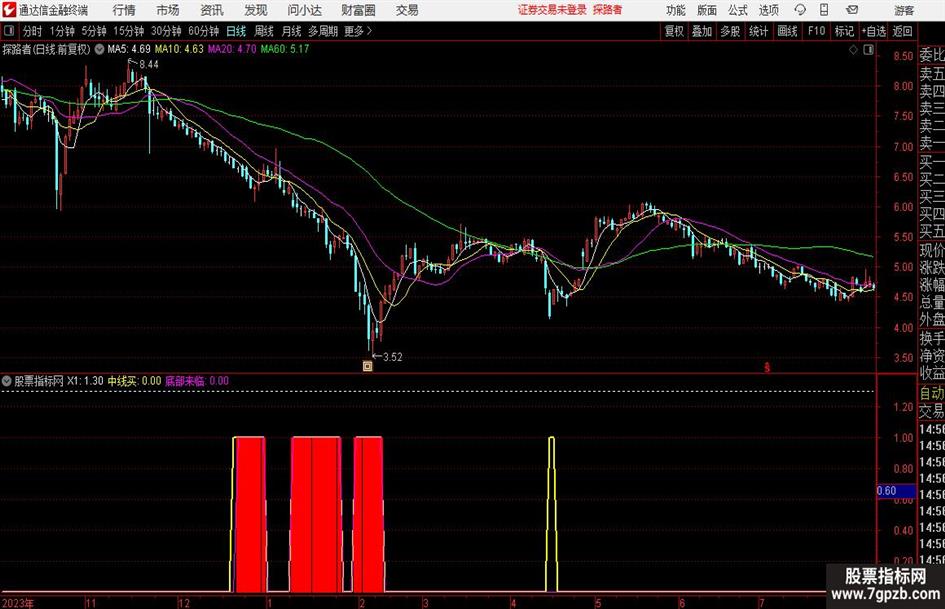Open the 功能 menu
The width and height of the screenshot is (945, 609).
point(676,10)
